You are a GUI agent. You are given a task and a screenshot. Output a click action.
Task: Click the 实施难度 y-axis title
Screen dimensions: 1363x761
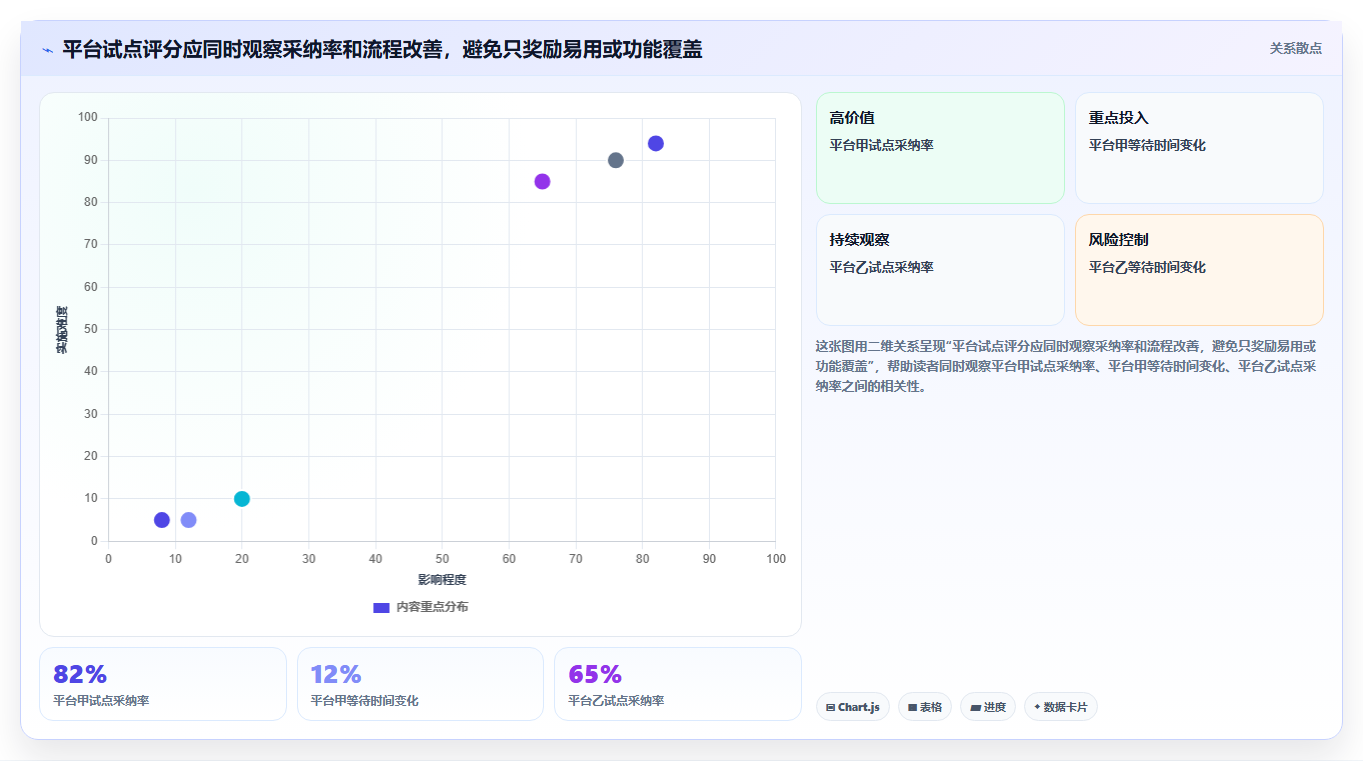[x=62, y=330]
